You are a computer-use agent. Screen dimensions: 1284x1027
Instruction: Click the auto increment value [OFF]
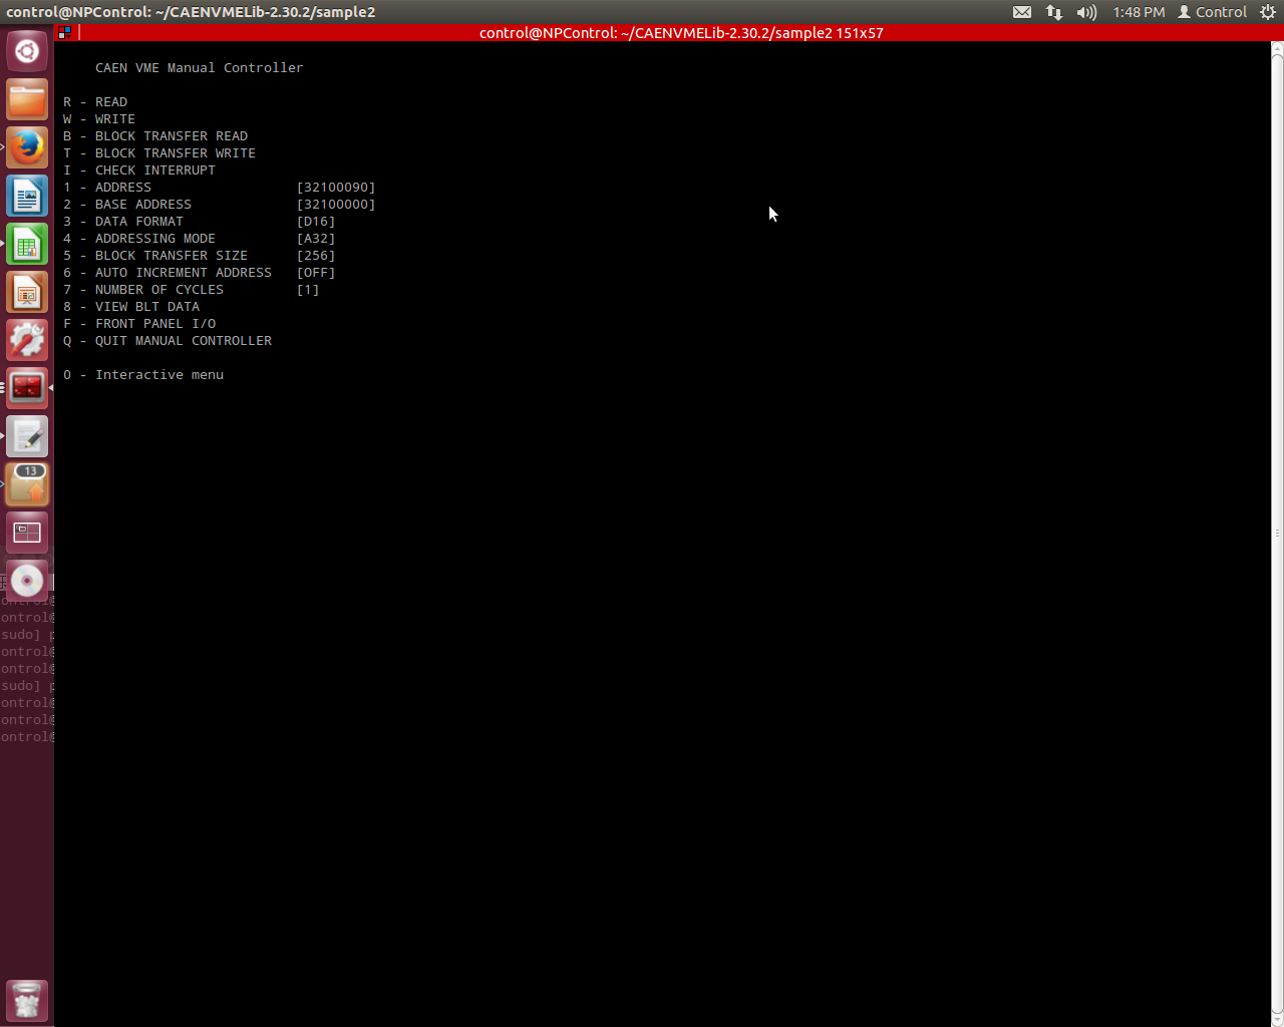[x=316, y=272]
